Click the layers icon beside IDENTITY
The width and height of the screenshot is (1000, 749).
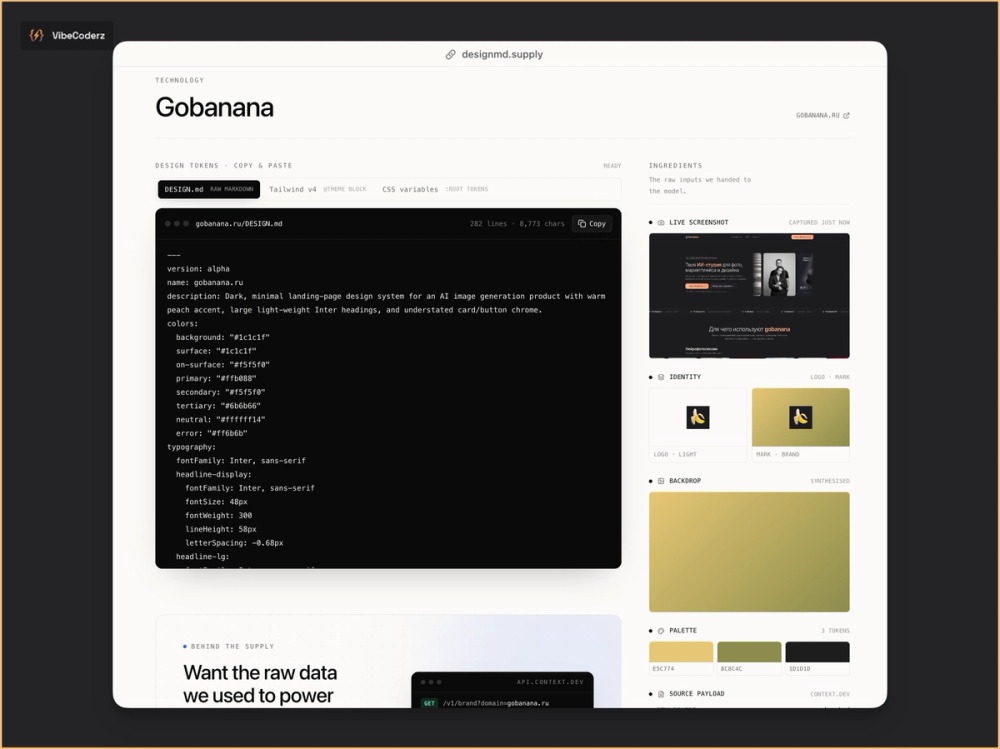point(661,377)
